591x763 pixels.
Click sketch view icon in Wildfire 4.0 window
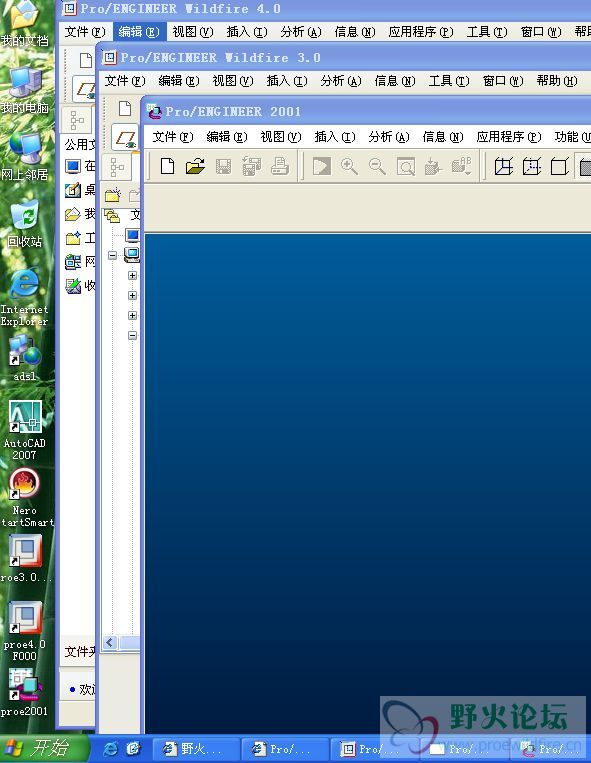(85, 90)
